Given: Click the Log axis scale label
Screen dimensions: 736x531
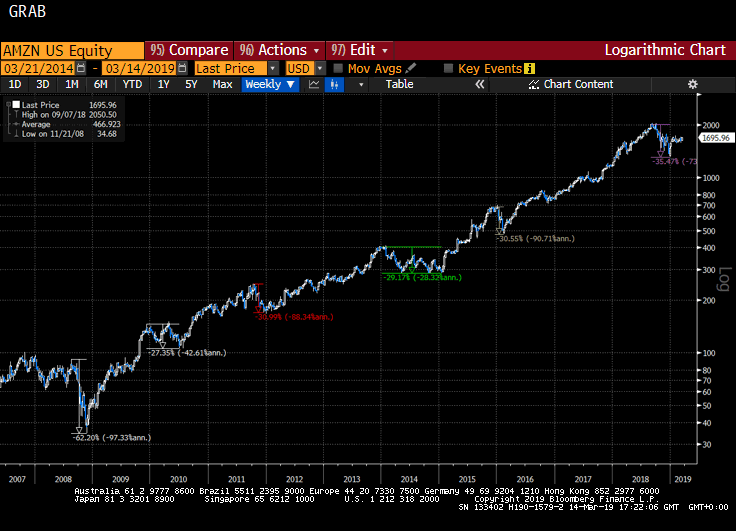Looking at the screenshot, I should pyautogui.click(x=725, y=279).
